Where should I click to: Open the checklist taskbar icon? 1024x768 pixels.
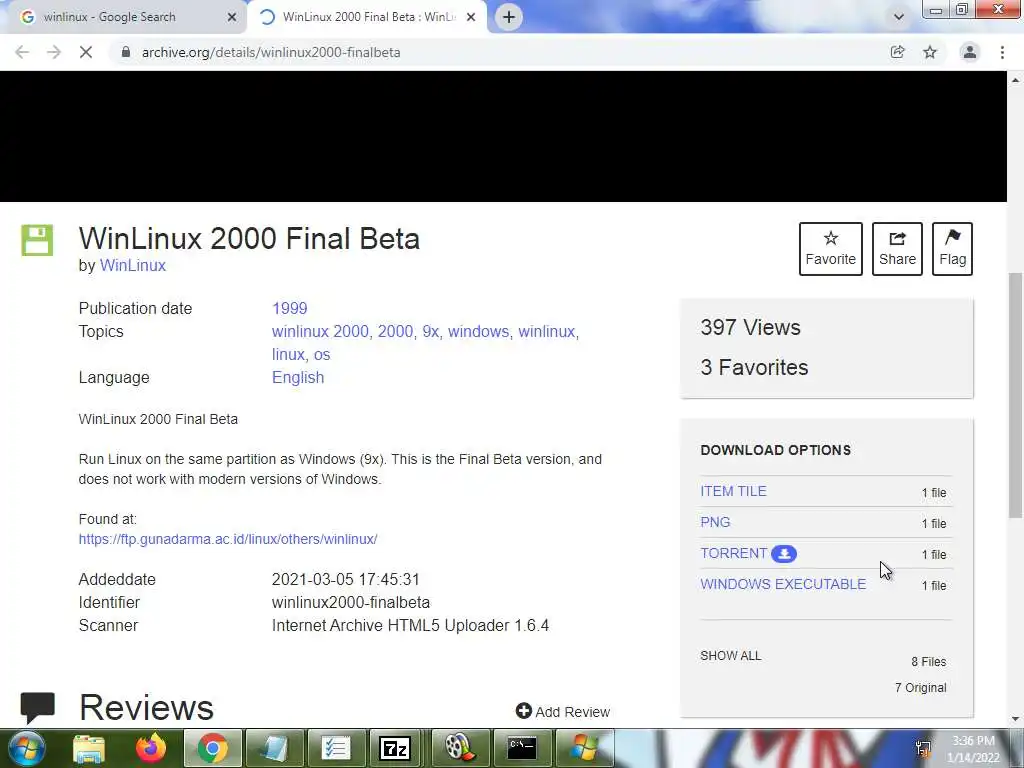coord(336,748)
